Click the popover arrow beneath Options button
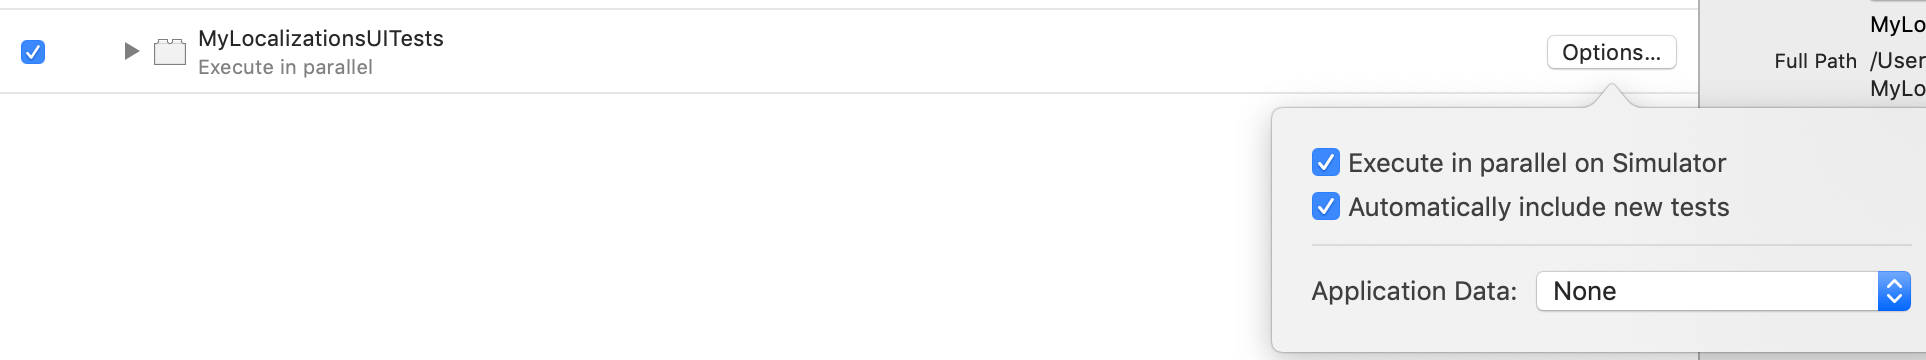The width and height of the screenshot is (1926, 360). pyautogui.click(x=1610, y=96)
